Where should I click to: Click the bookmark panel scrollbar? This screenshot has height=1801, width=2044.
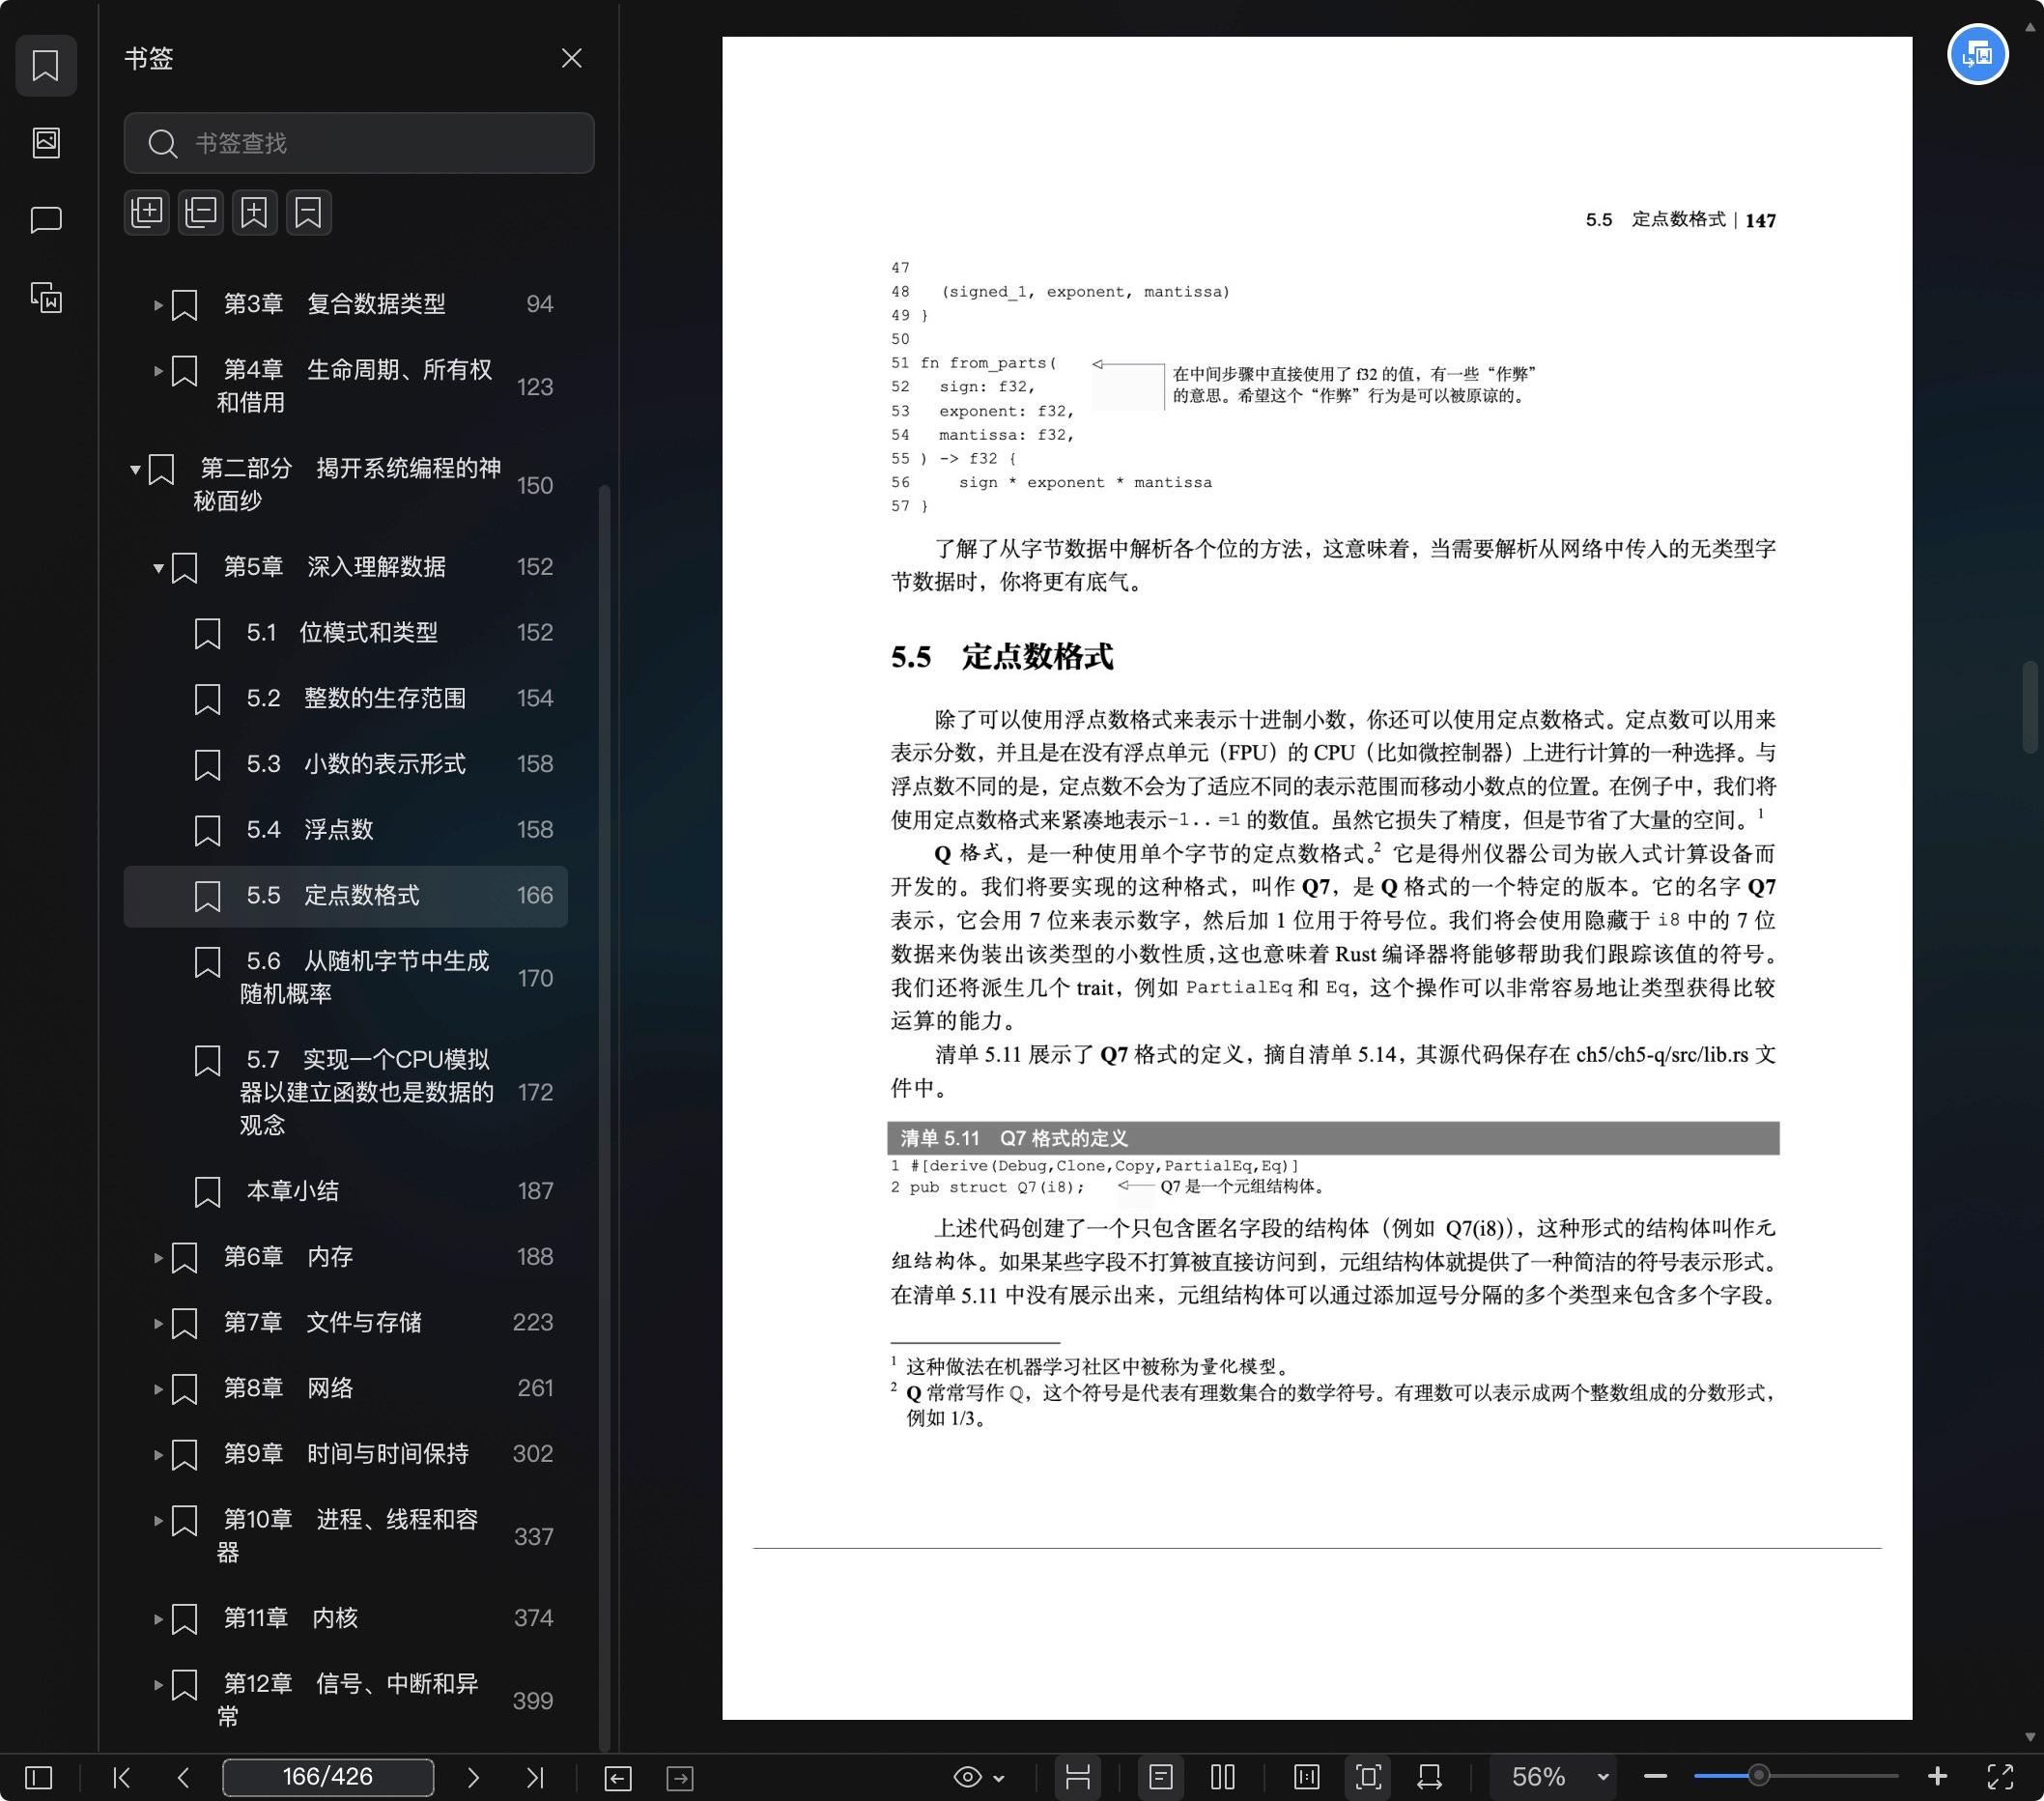(x=604, y=1116)
